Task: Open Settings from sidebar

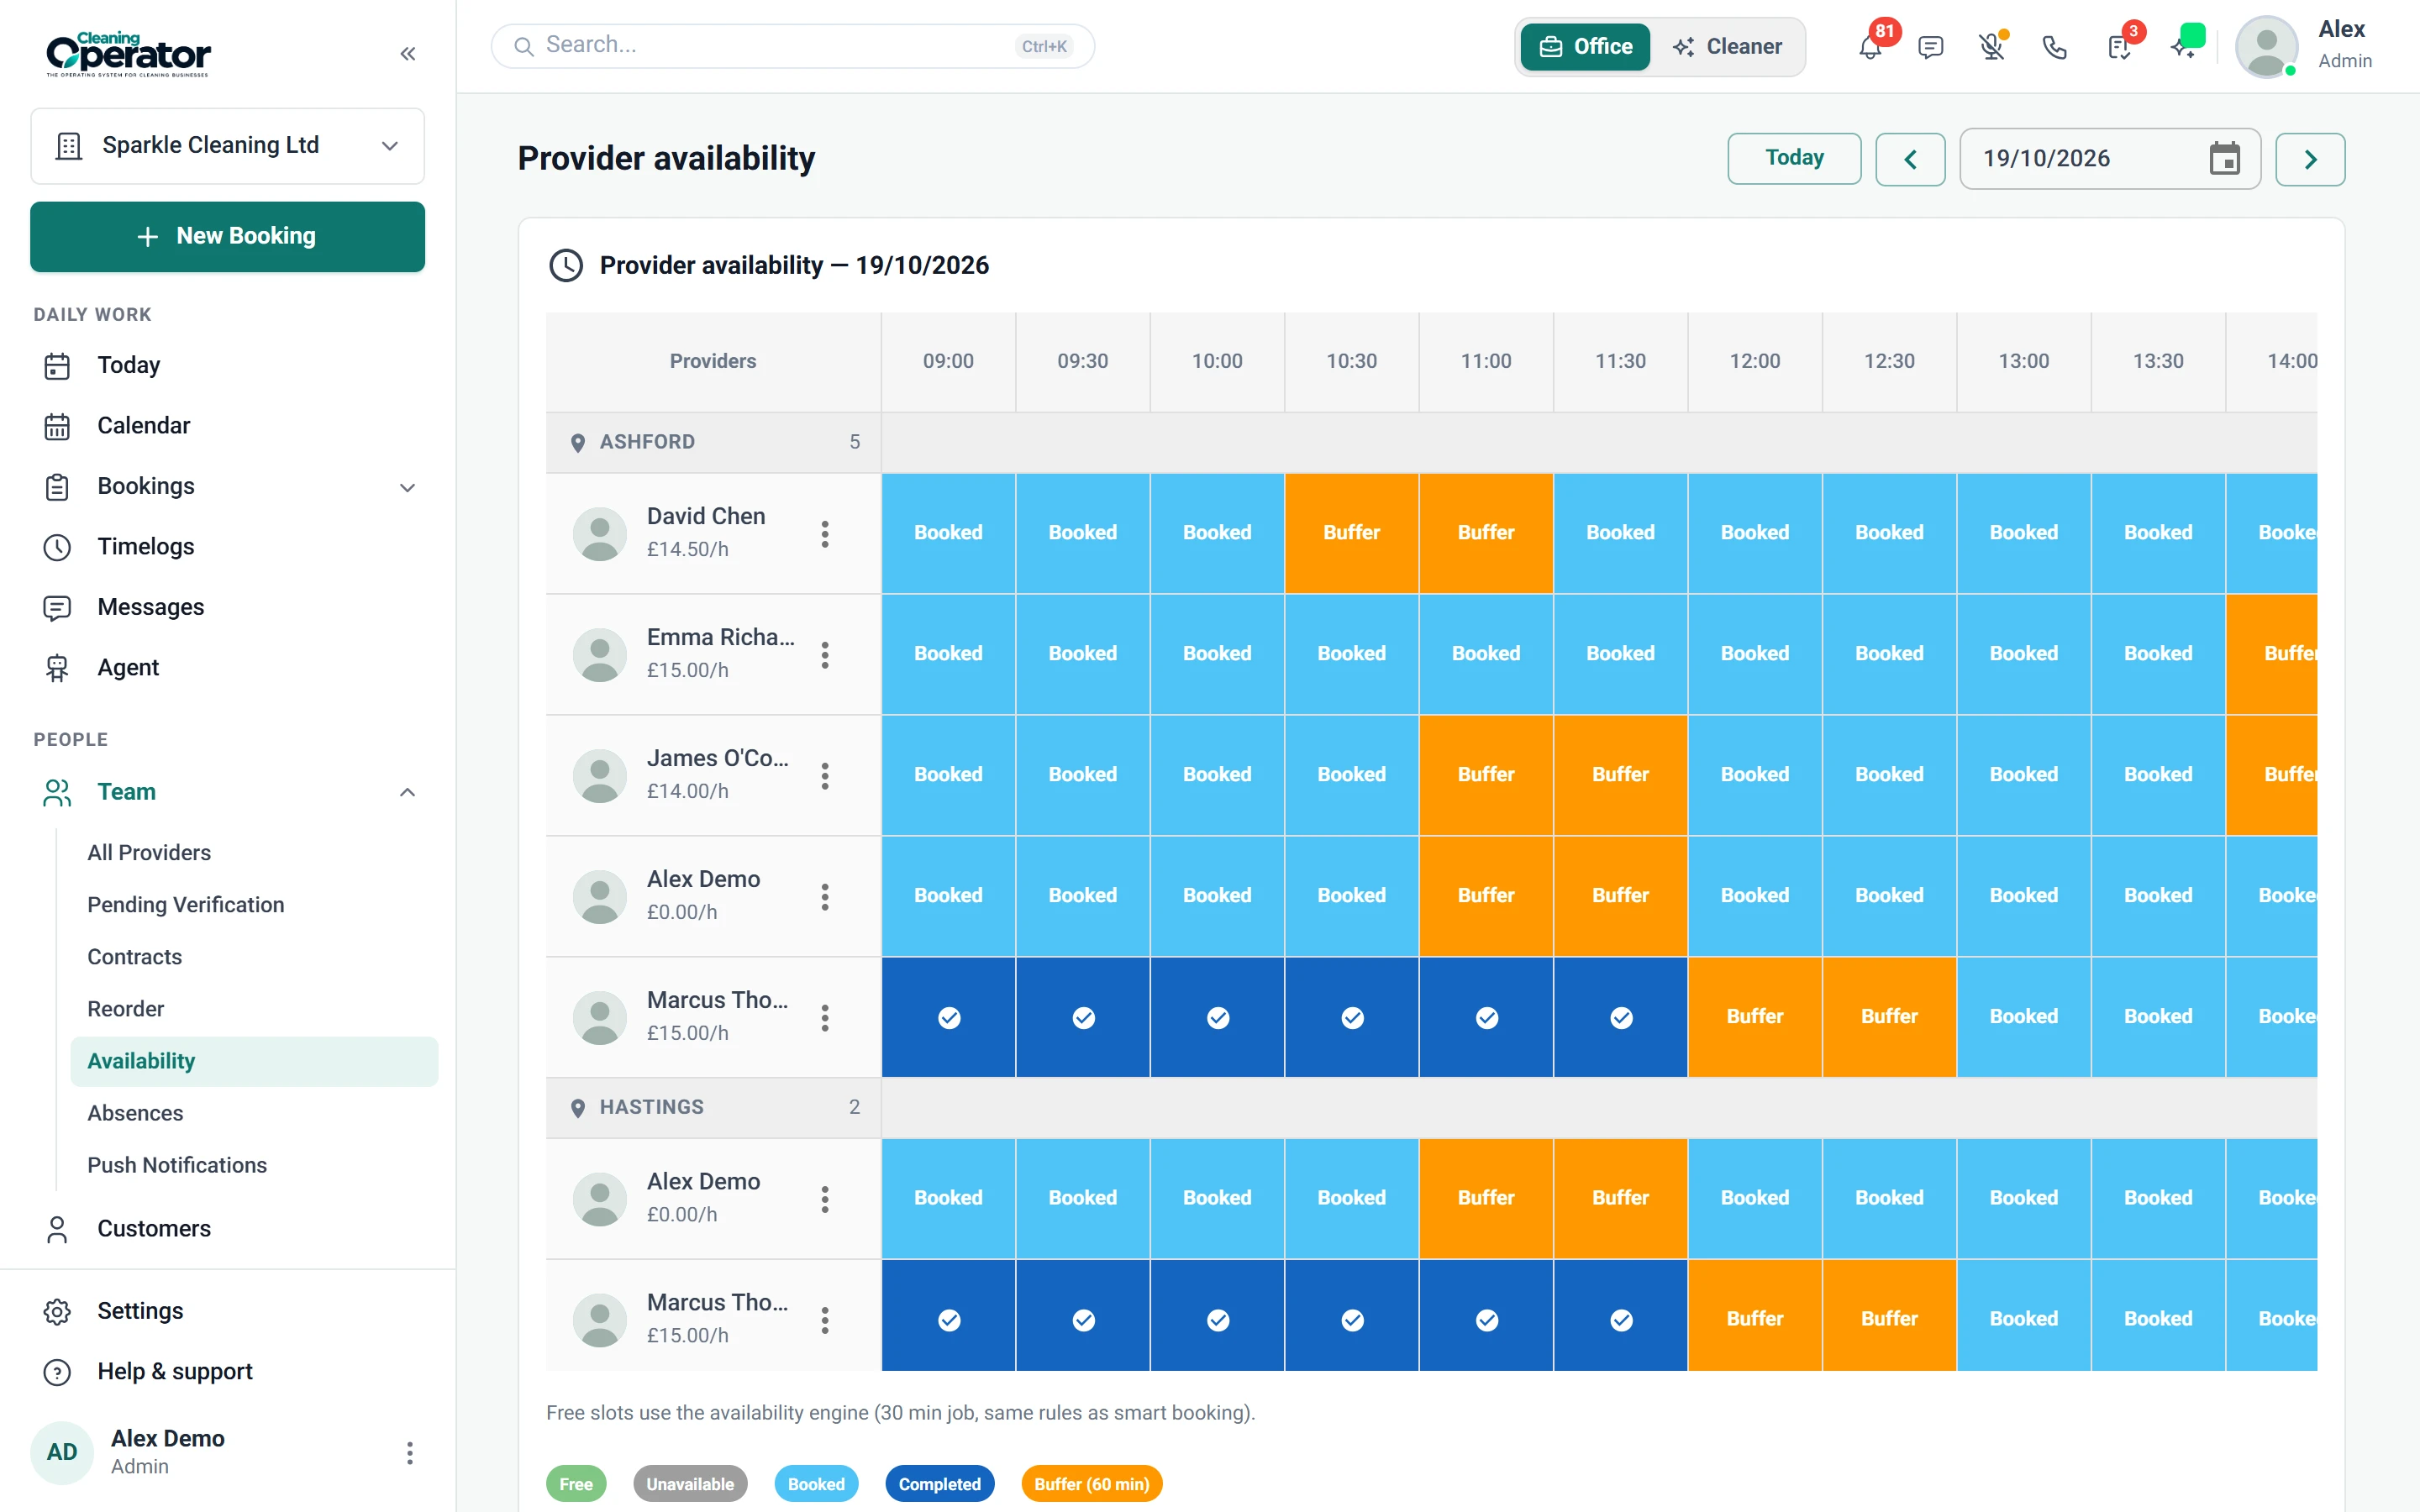Action: click(227, 1311)
